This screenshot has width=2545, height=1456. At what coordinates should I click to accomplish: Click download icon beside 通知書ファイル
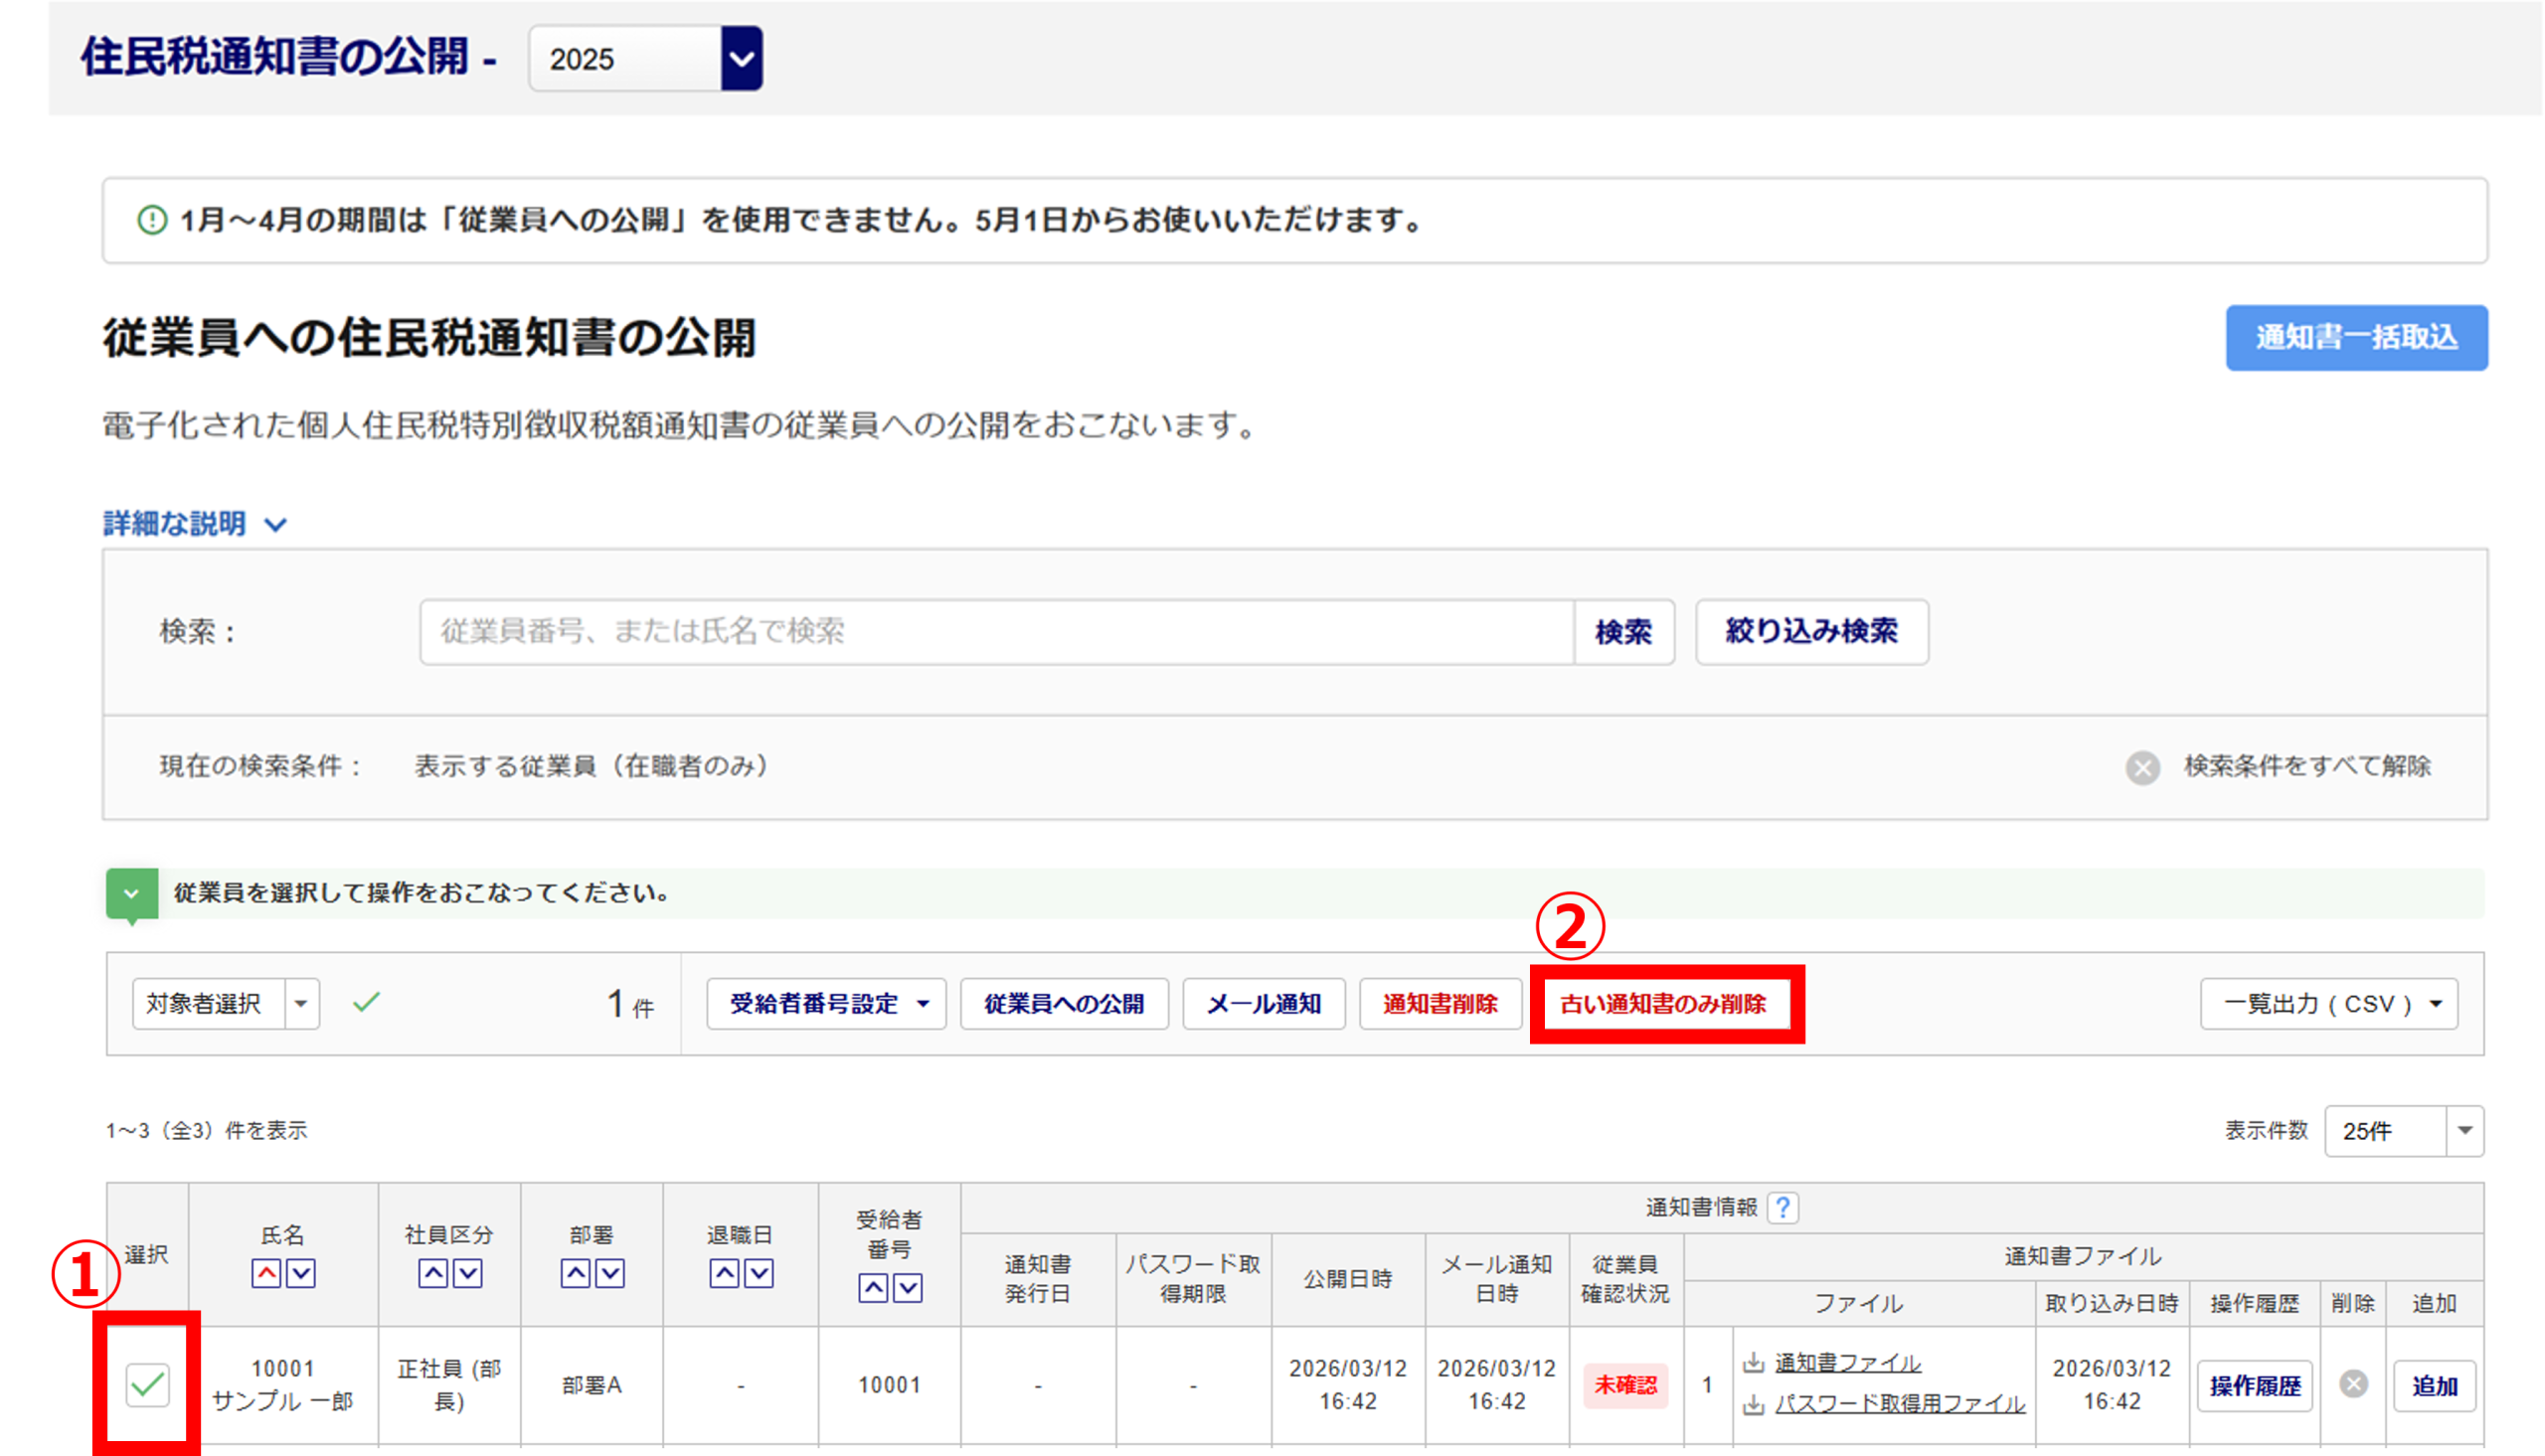1753,1363
